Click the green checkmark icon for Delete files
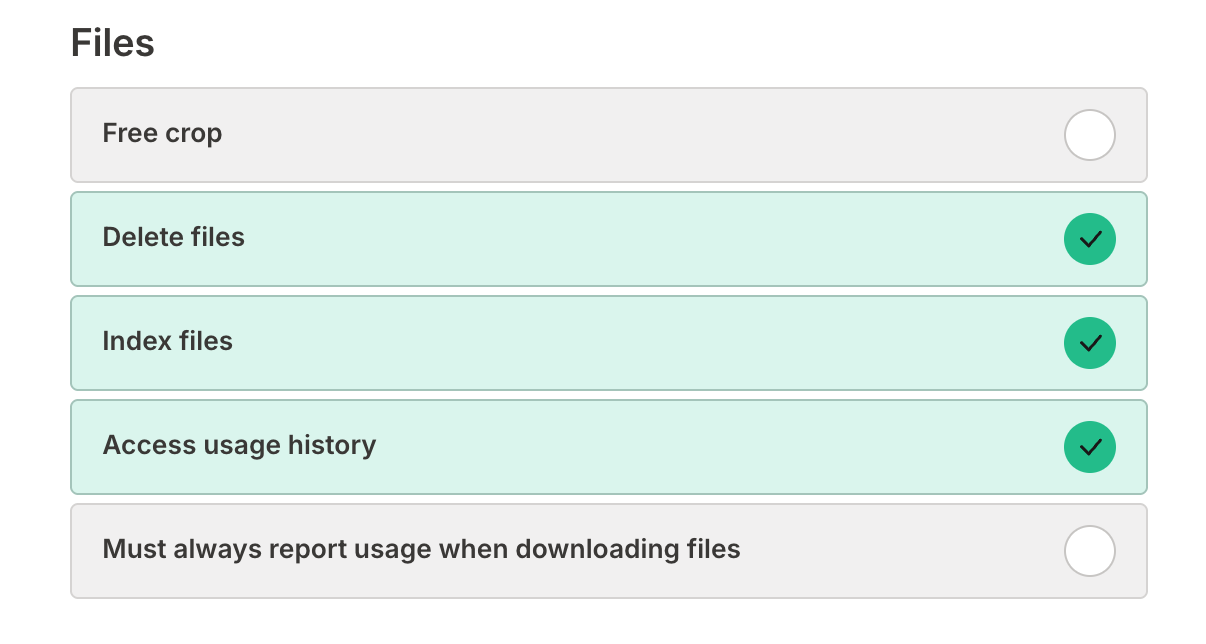 (1089, 239)
